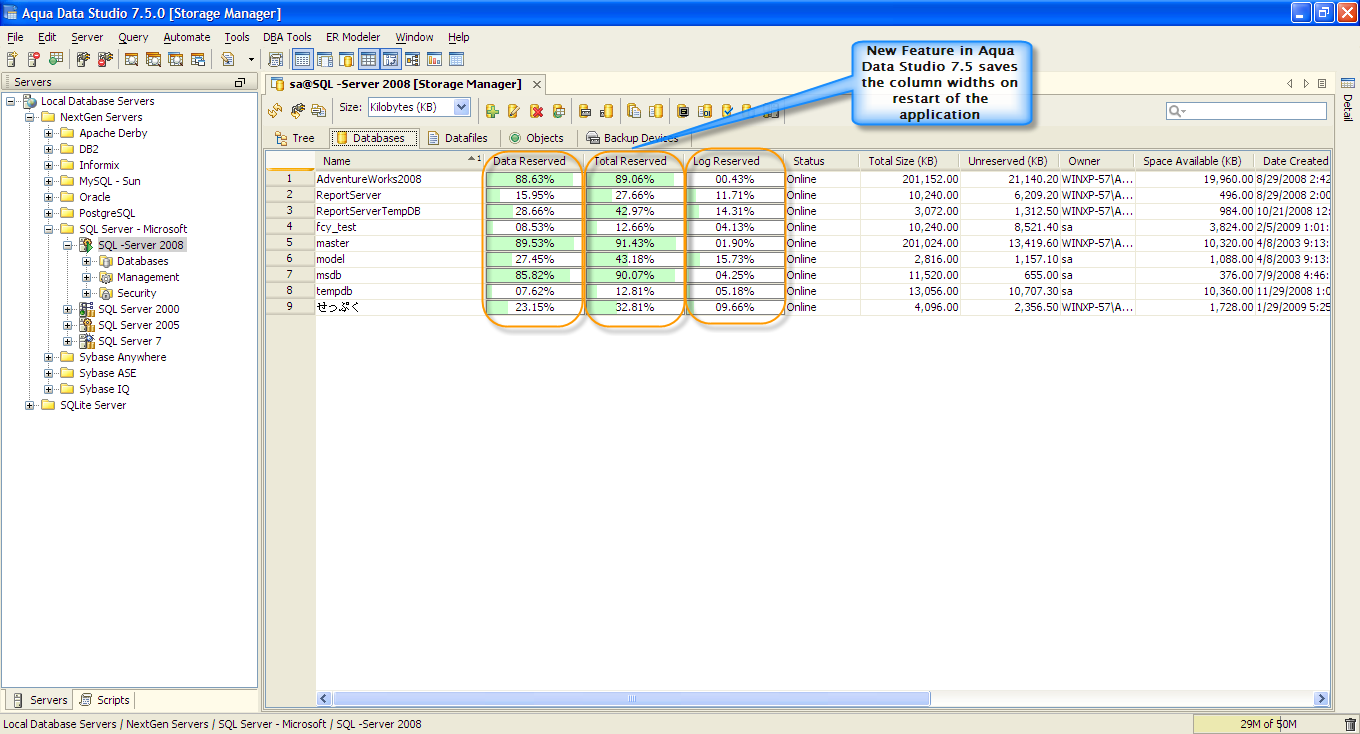Select SQL Server 7 in server tree

[x=129, y=341]
